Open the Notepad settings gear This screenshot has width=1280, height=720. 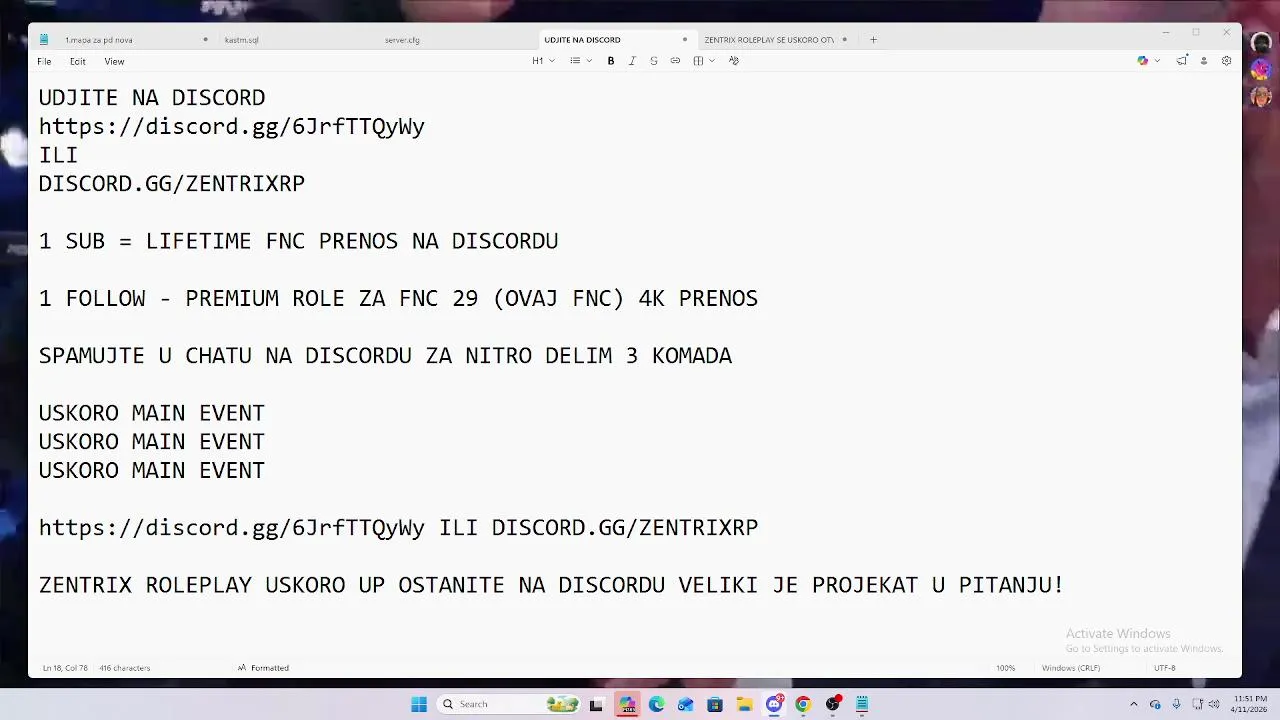click(1226, 61)
